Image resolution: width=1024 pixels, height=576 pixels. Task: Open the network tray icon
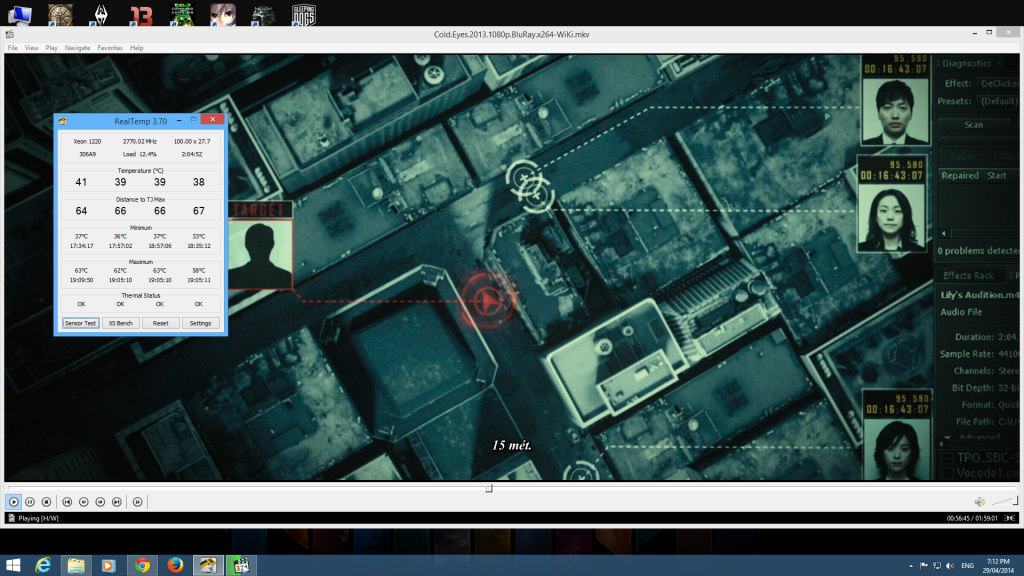click(x=937, y=566)
